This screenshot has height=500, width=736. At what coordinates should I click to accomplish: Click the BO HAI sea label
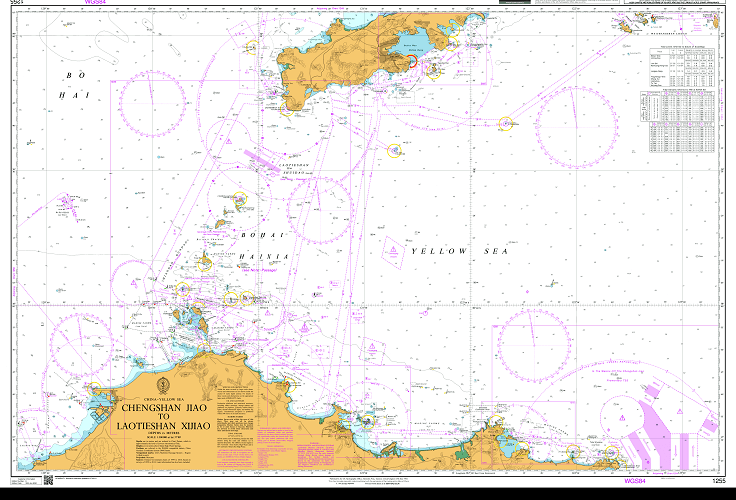(x=73, y=85)
